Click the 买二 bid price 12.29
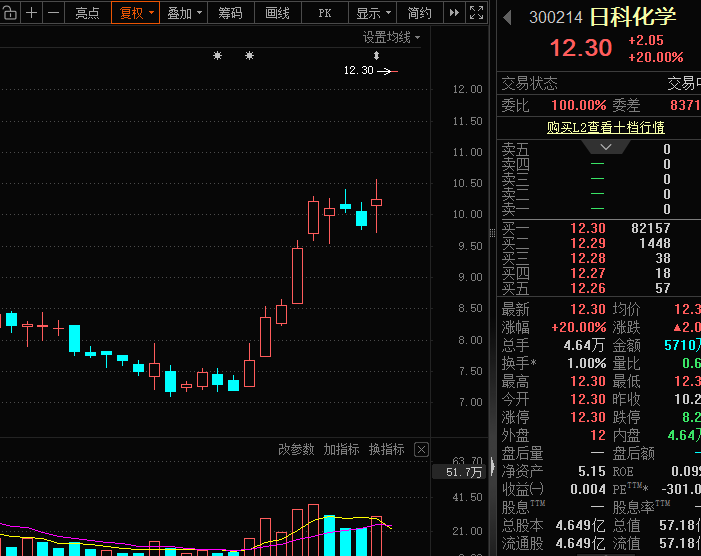 pyautogui.click(x=587, y=243)
